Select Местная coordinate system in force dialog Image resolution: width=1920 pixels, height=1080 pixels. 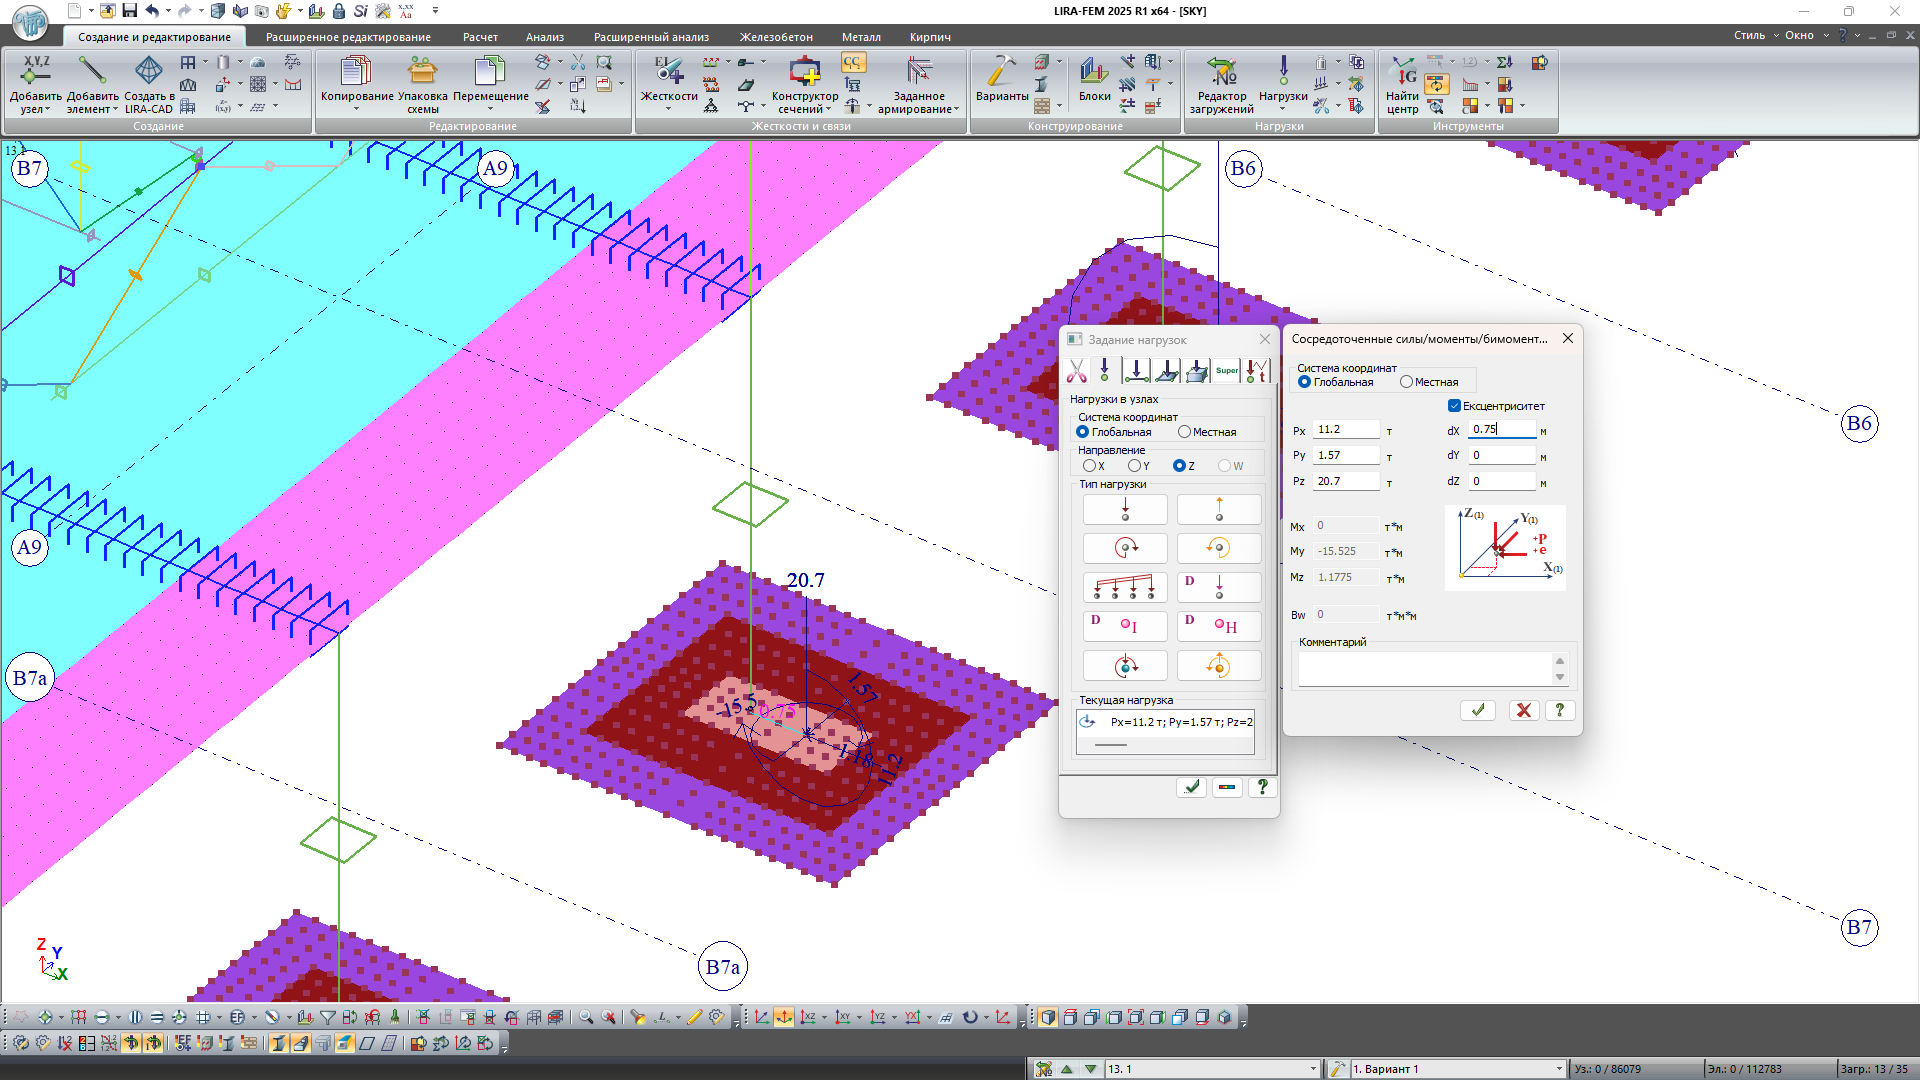coord(1407,382)
